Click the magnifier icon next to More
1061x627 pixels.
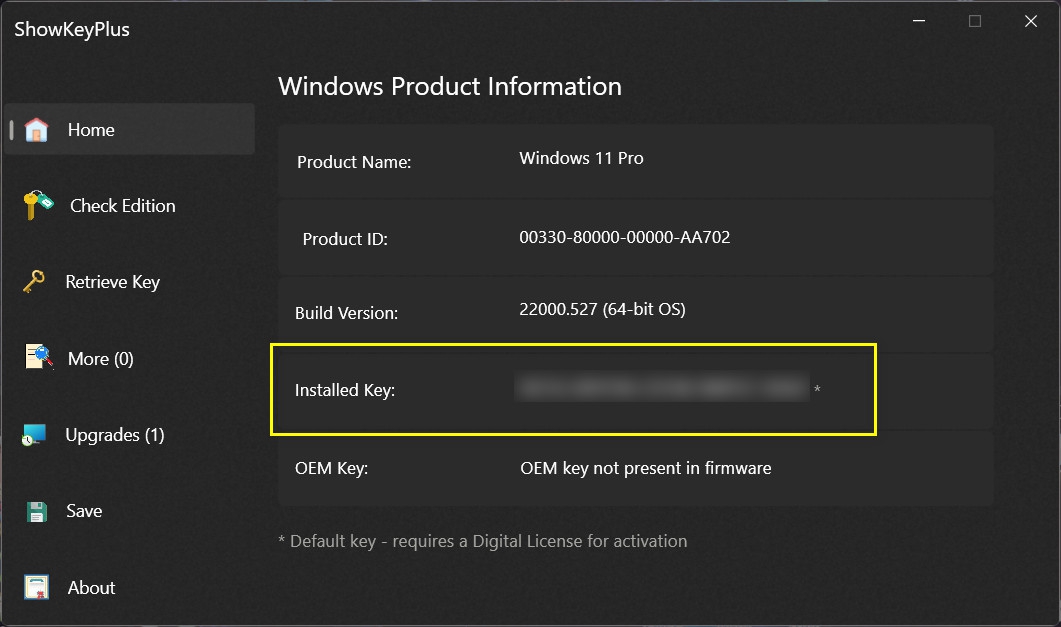click(x=39, y=358)
